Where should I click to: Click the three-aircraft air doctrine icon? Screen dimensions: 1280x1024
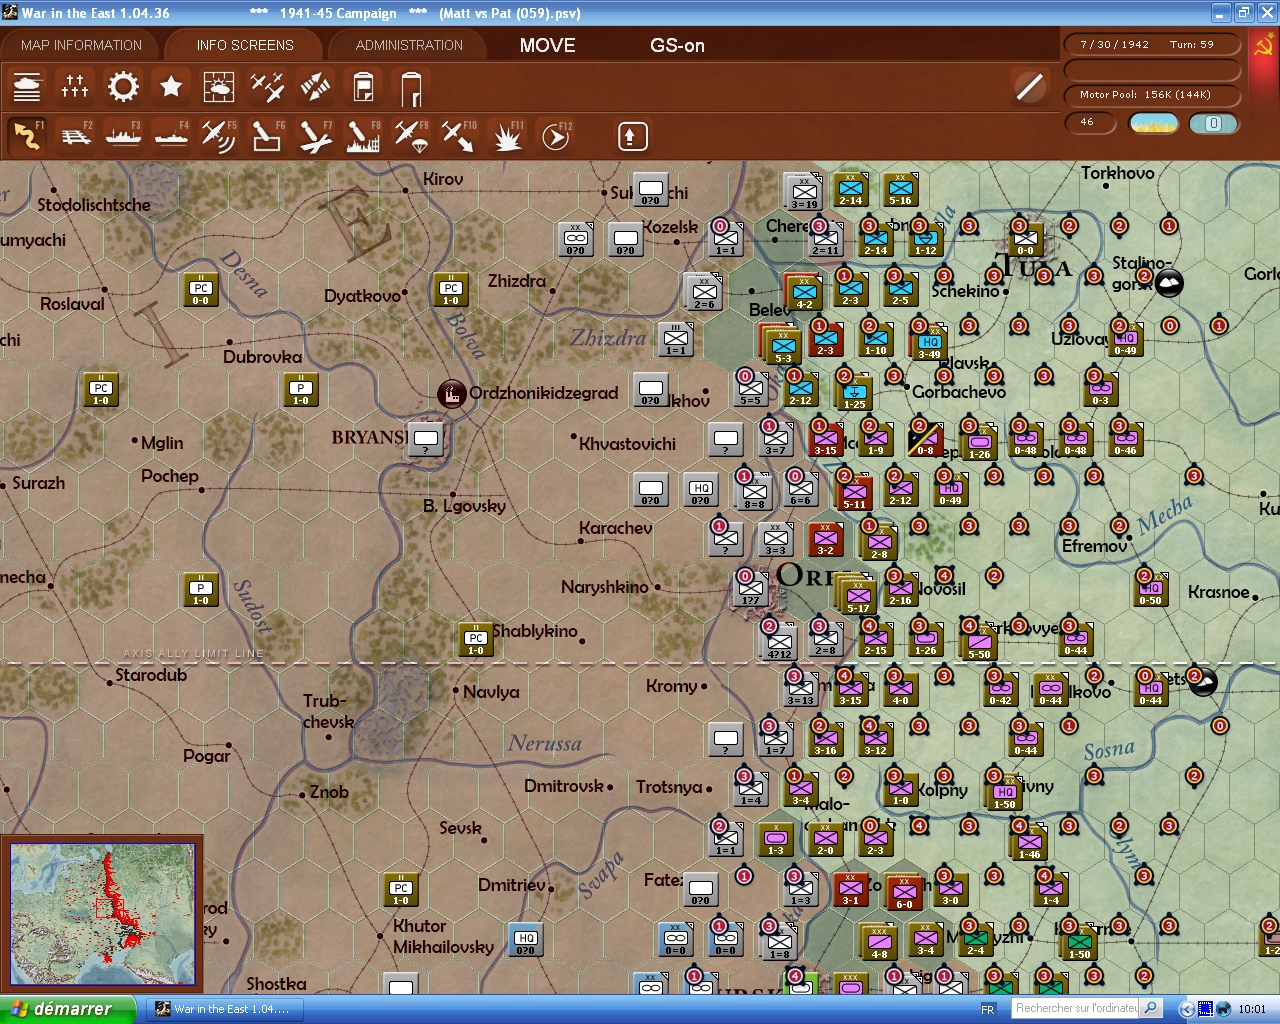click(267, 87)
